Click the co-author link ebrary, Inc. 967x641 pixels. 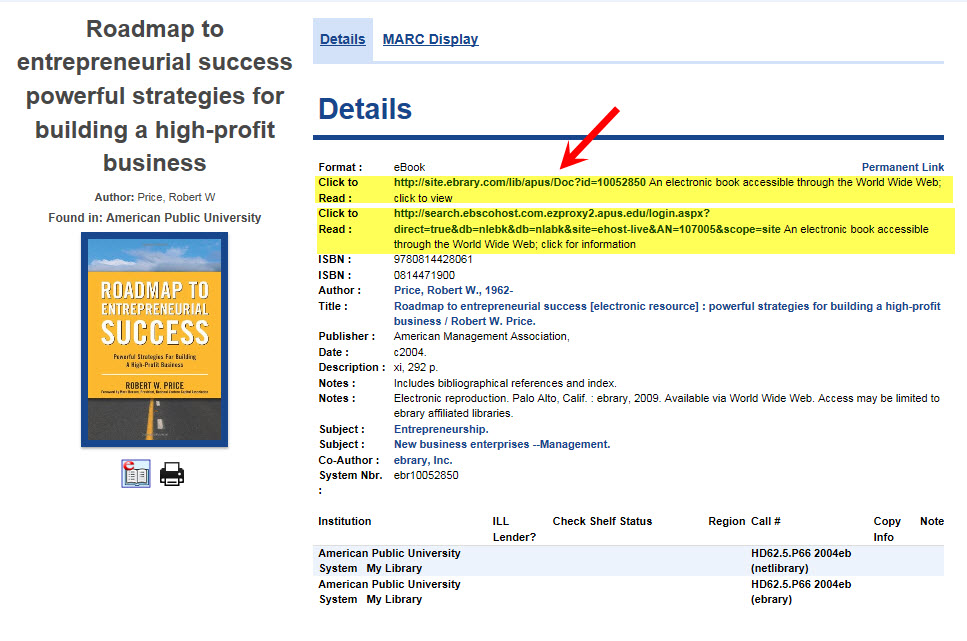click(420, 459)
